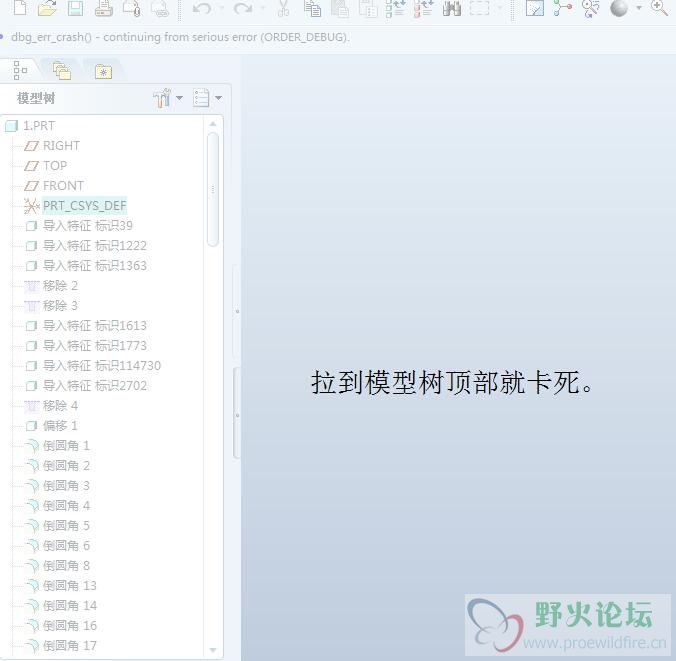Image resolution: width=676 pixels, height=661 pixels.
Task: Click the Copy icon in toolbar
Action: pos(312,8)
